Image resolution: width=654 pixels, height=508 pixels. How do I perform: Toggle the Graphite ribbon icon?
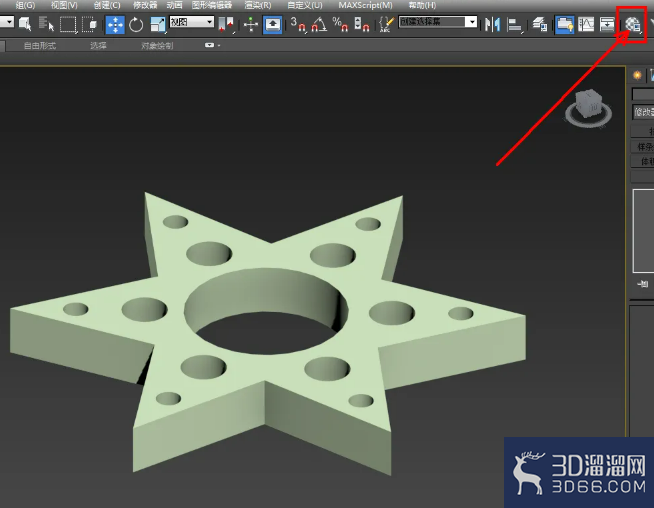(565, 24)
